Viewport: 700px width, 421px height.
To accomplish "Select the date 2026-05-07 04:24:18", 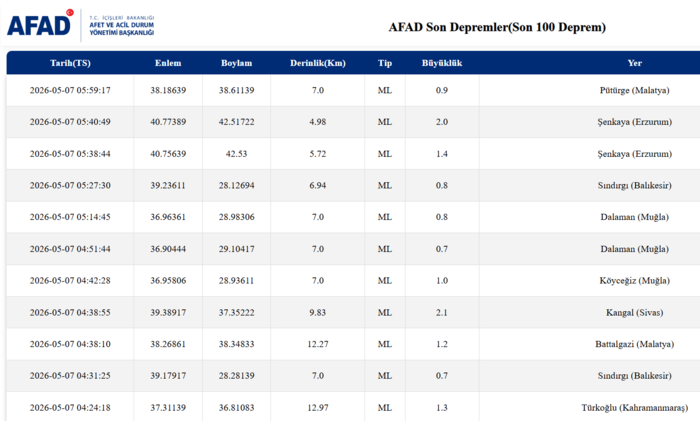I will point(70,408).
